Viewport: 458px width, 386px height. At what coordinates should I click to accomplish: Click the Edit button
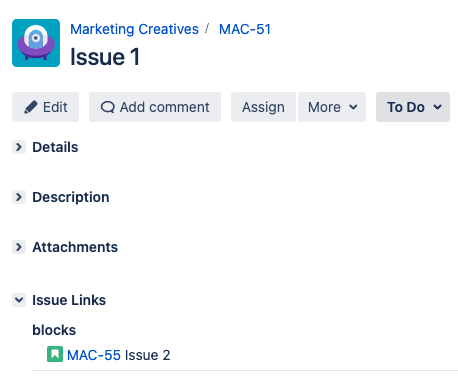(x=46, y=107)
